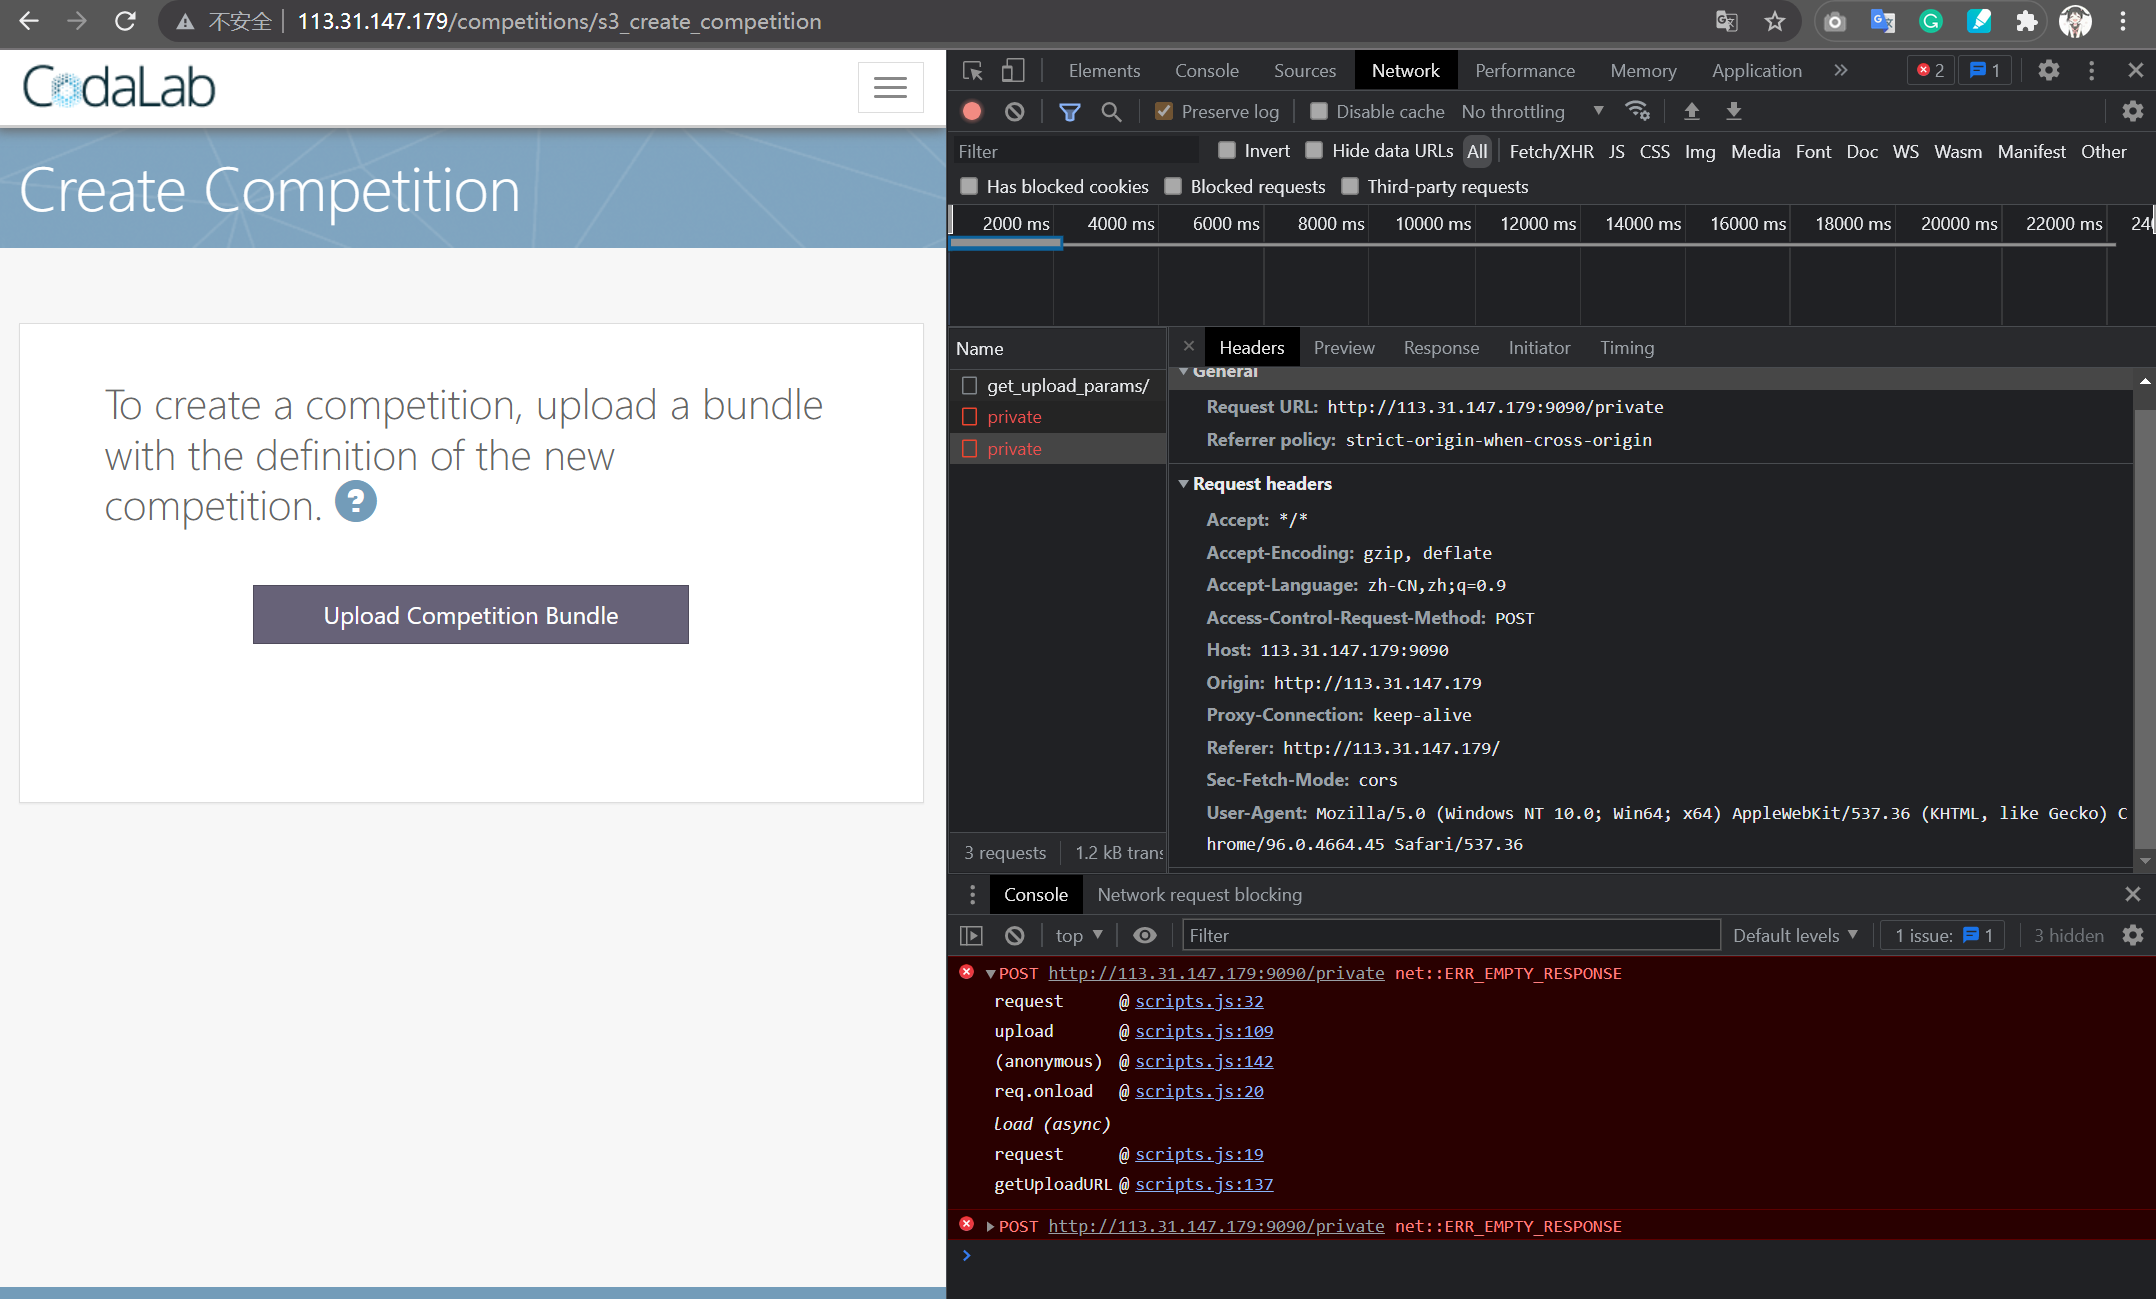This screenshot has width=2156, height=1299.
Task: Open the network search panel
Action: pyautogui.click(x=1111, y=111)
